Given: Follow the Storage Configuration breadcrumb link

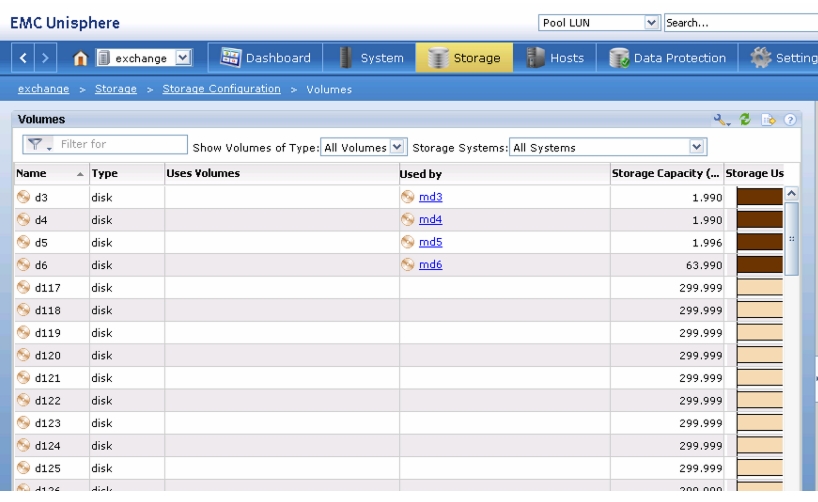Looking at the screenshot, I should [x=221, y=89].
